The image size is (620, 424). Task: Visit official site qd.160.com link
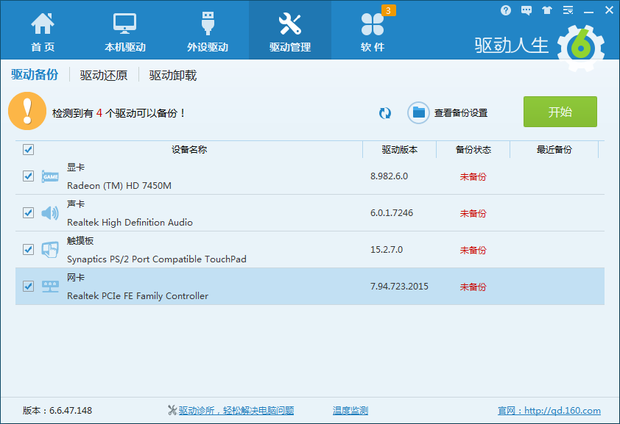tap(549, 411)
